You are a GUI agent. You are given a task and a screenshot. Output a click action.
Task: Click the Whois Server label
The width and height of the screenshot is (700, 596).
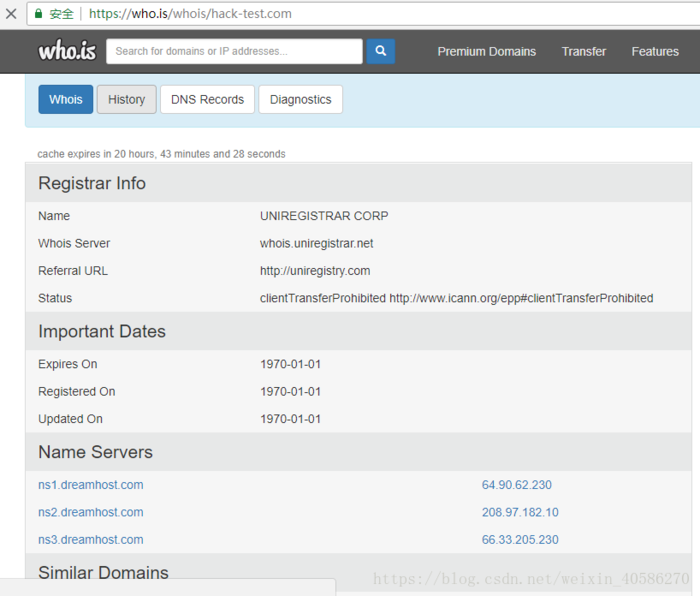[74, 243]
